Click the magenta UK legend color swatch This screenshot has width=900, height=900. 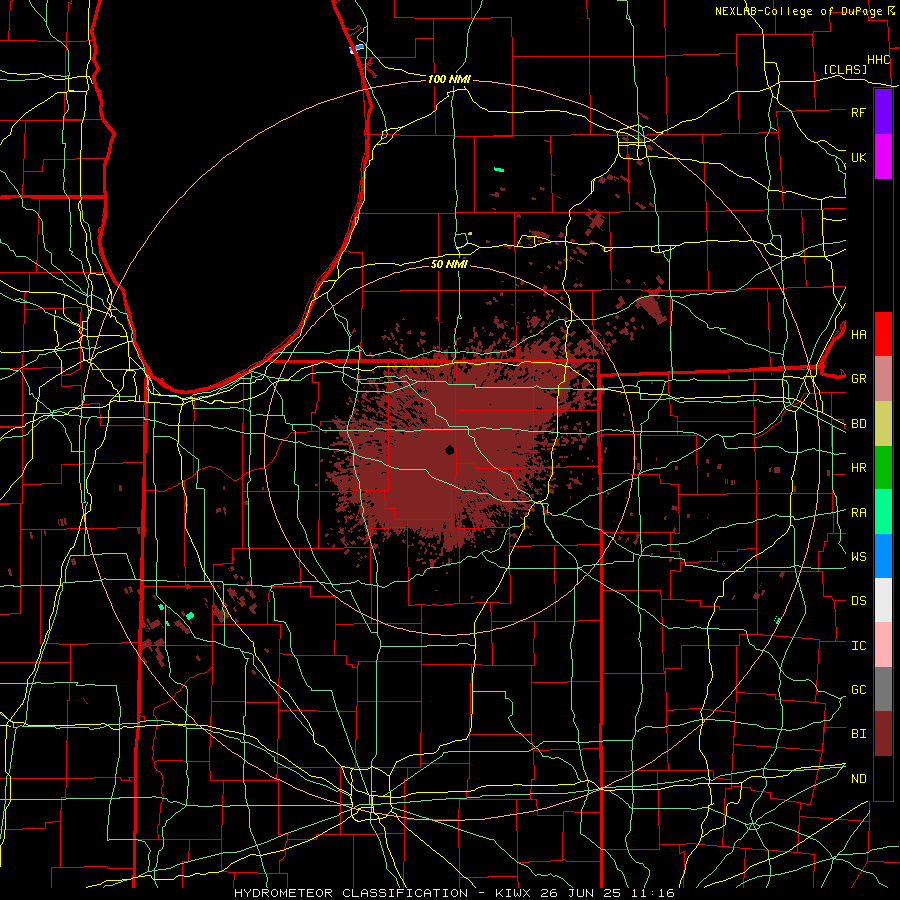[883, 157]
